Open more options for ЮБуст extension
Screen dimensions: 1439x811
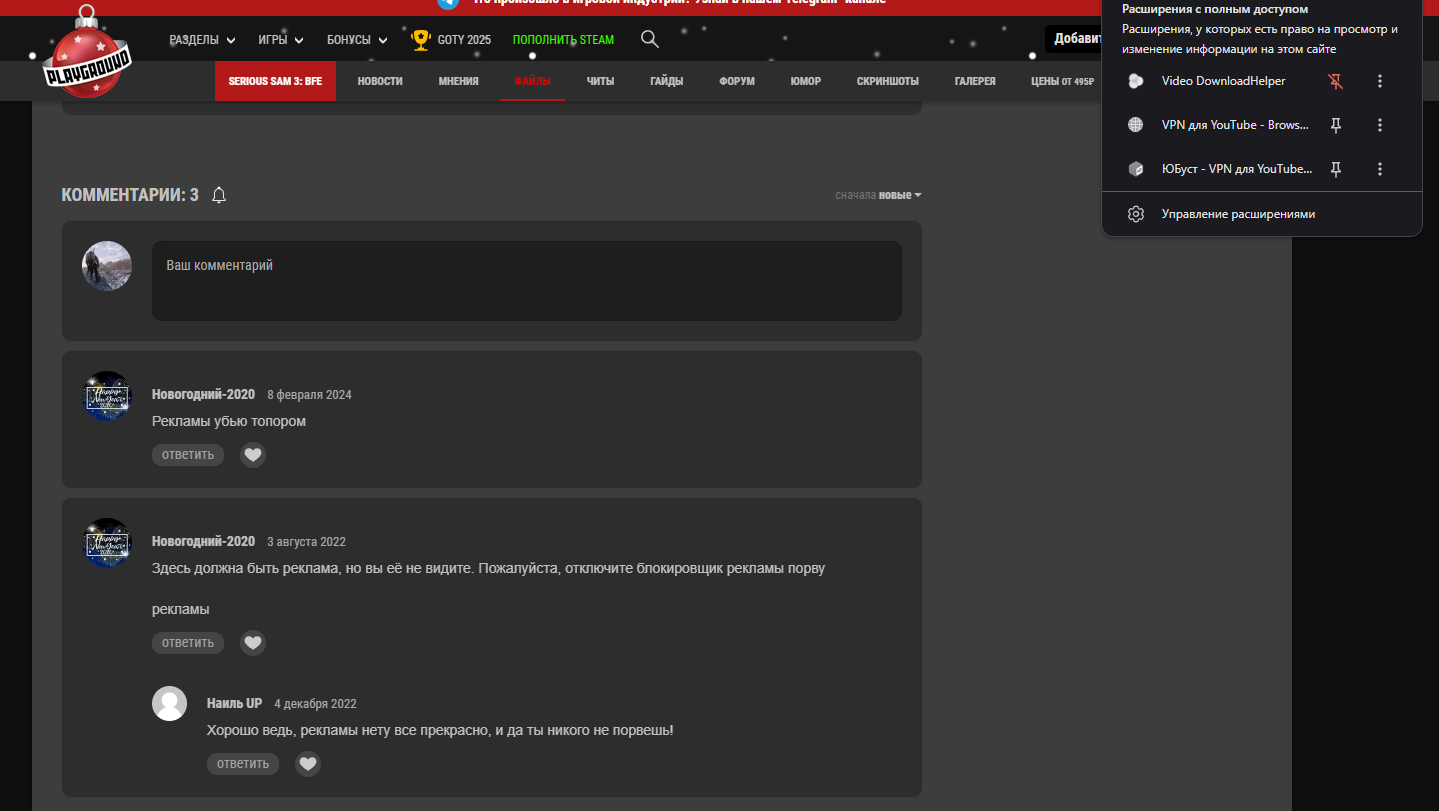coord(1380,169)
